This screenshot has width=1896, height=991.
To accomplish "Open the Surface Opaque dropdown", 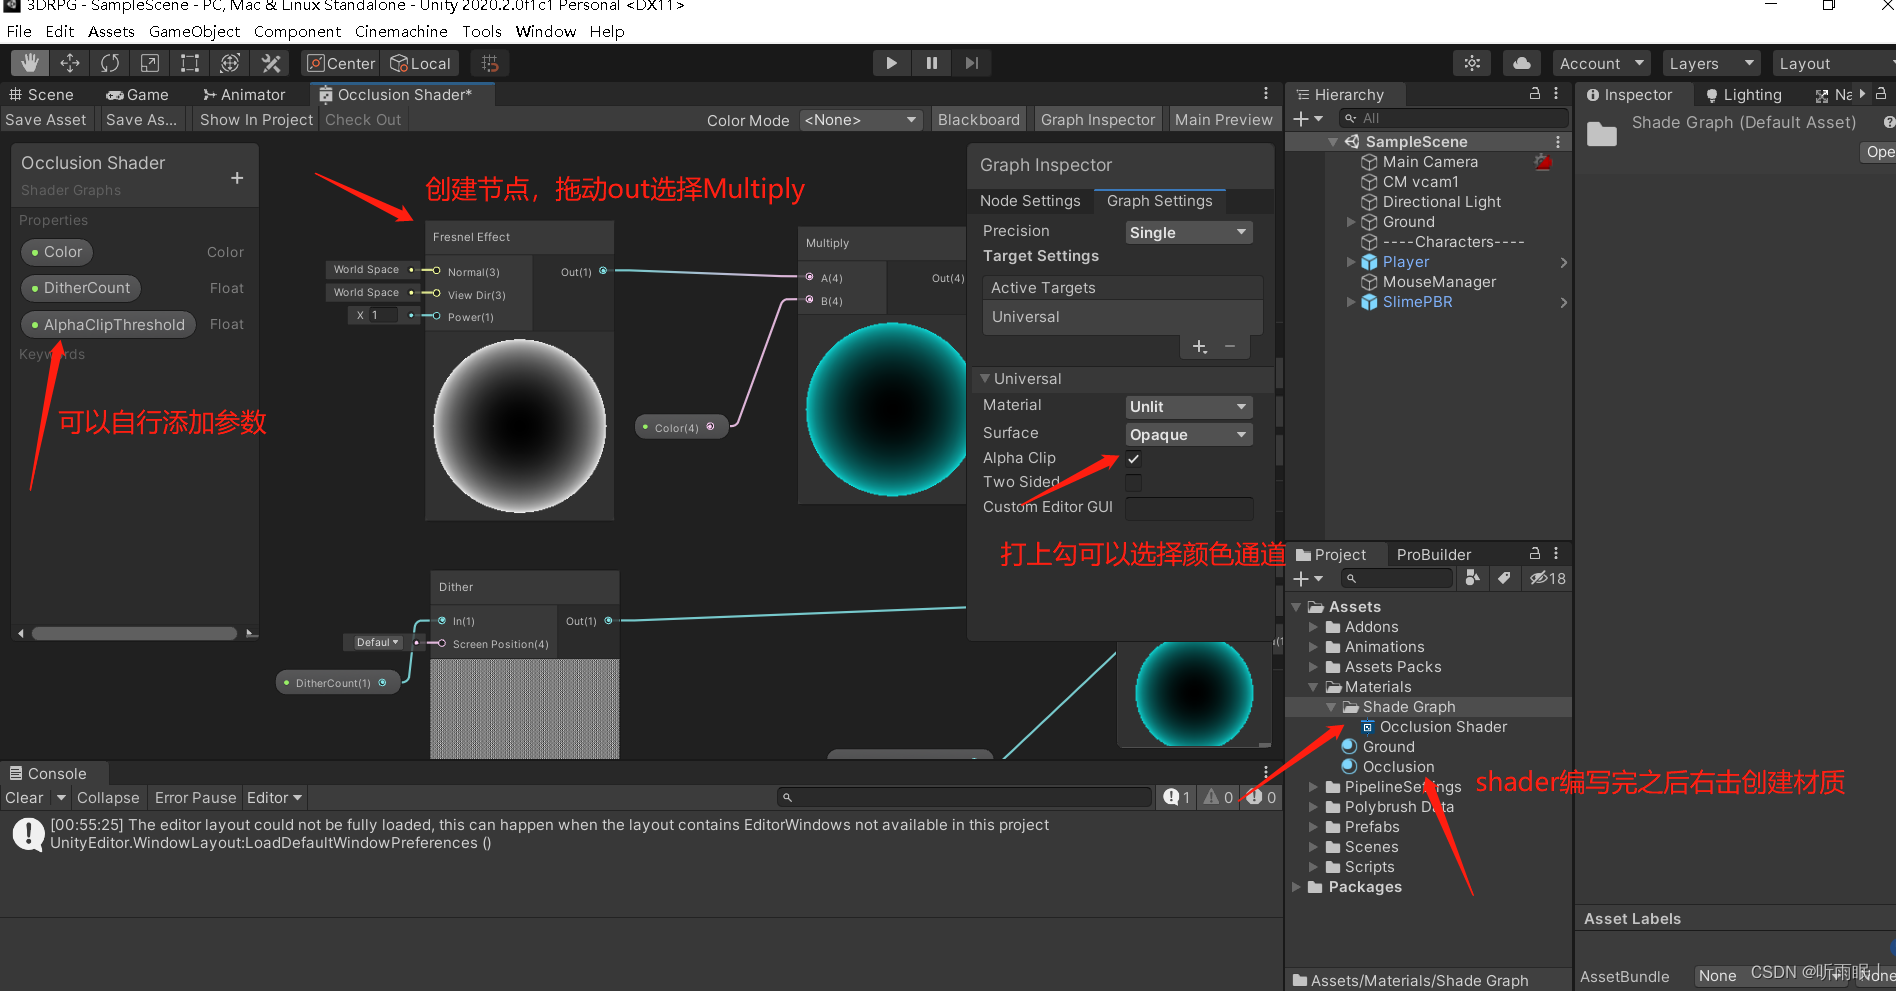I will click(x=1189, y=434).
